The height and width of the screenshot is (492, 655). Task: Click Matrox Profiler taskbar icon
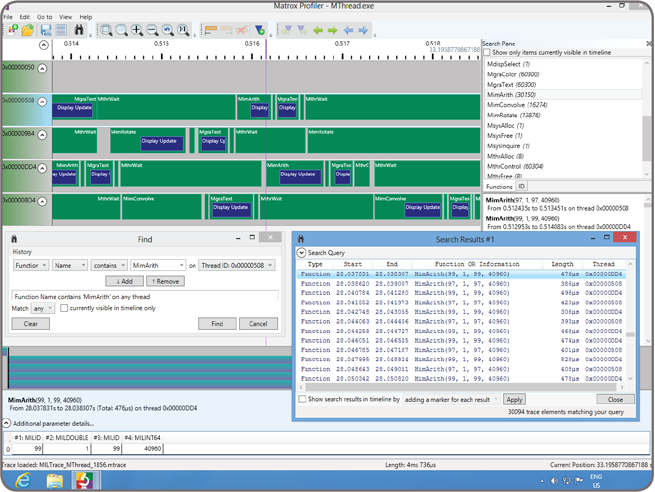(x=85, y=481)
